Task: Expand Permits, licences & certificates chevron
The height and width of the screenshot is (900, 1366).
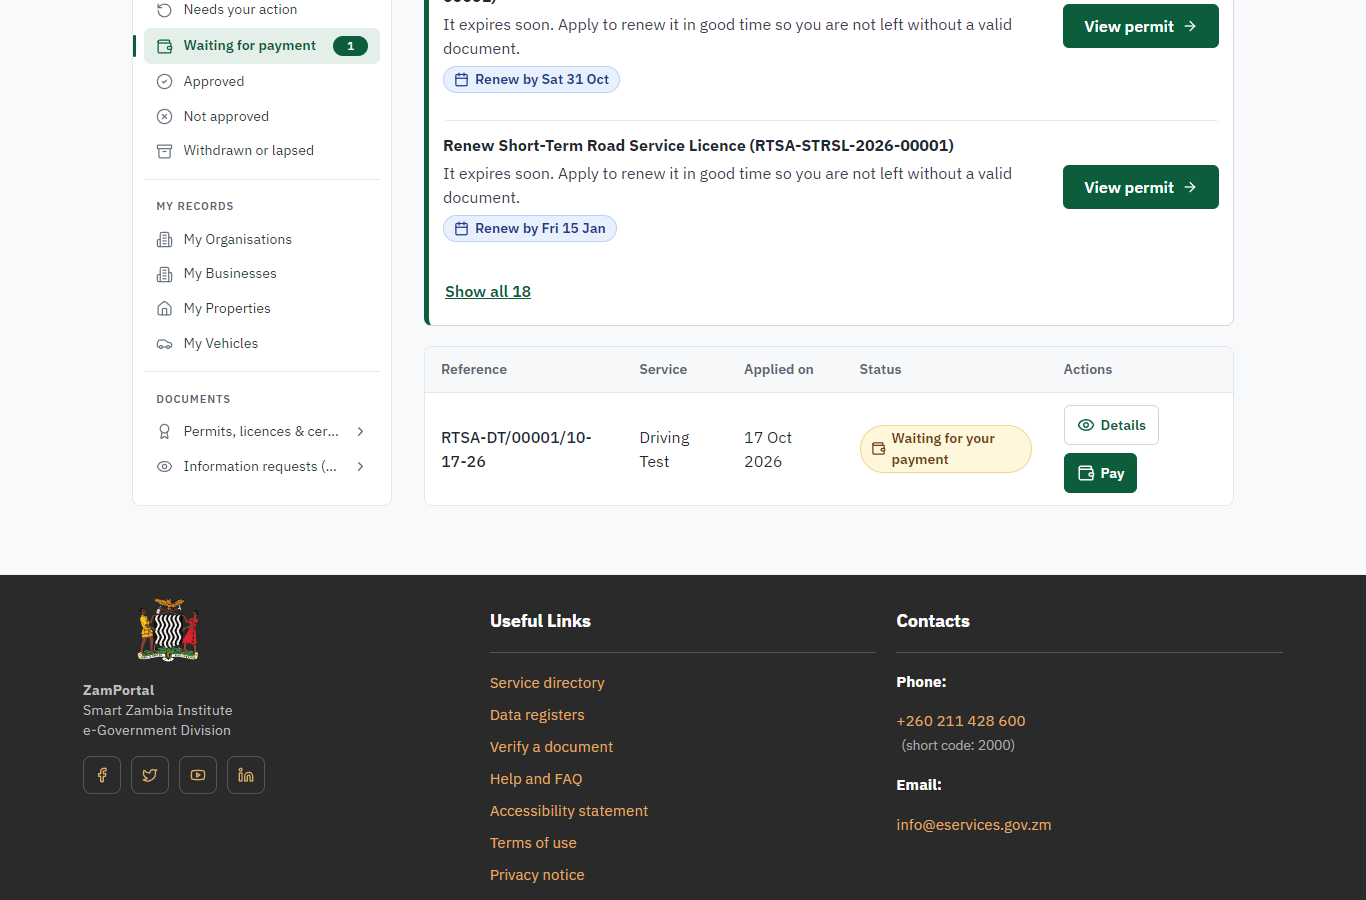Action: point(361,432)
